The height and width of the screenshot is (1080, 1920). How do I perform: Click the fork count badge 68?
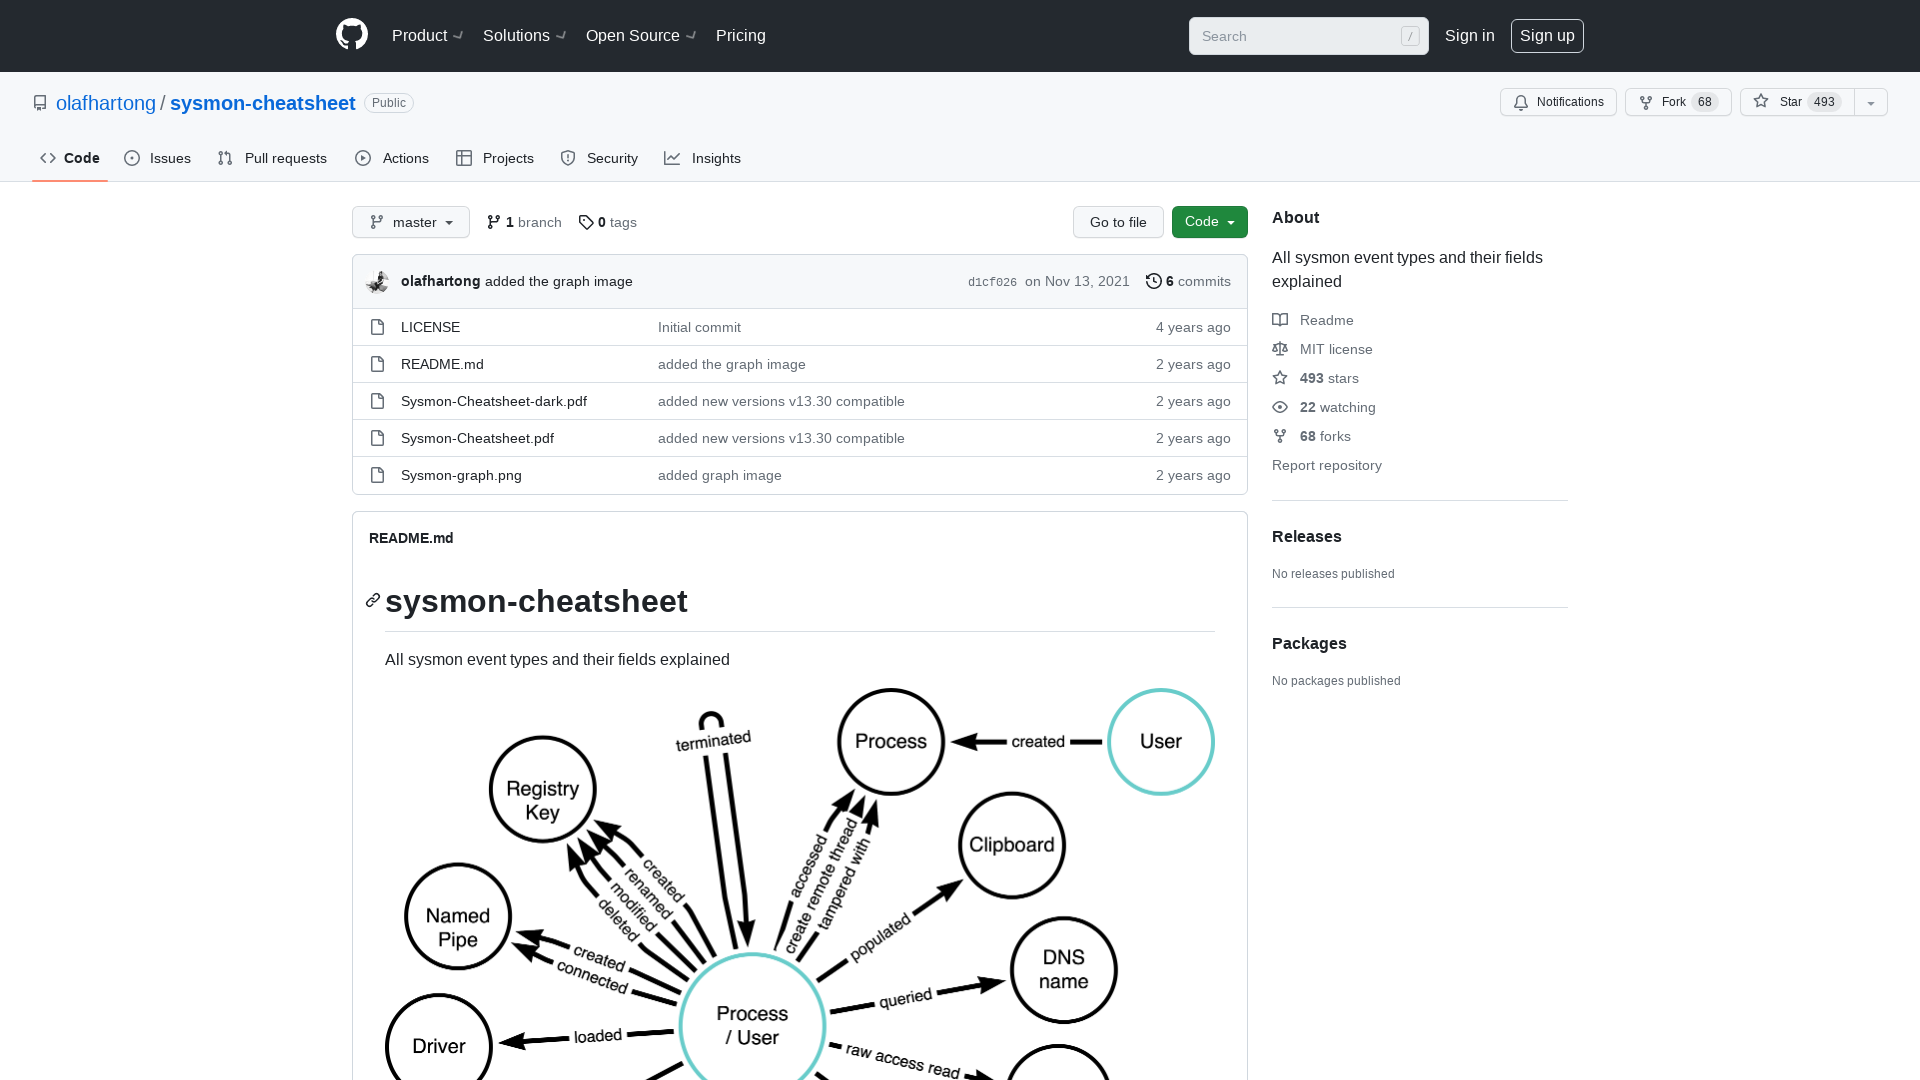coord(1705,102)
